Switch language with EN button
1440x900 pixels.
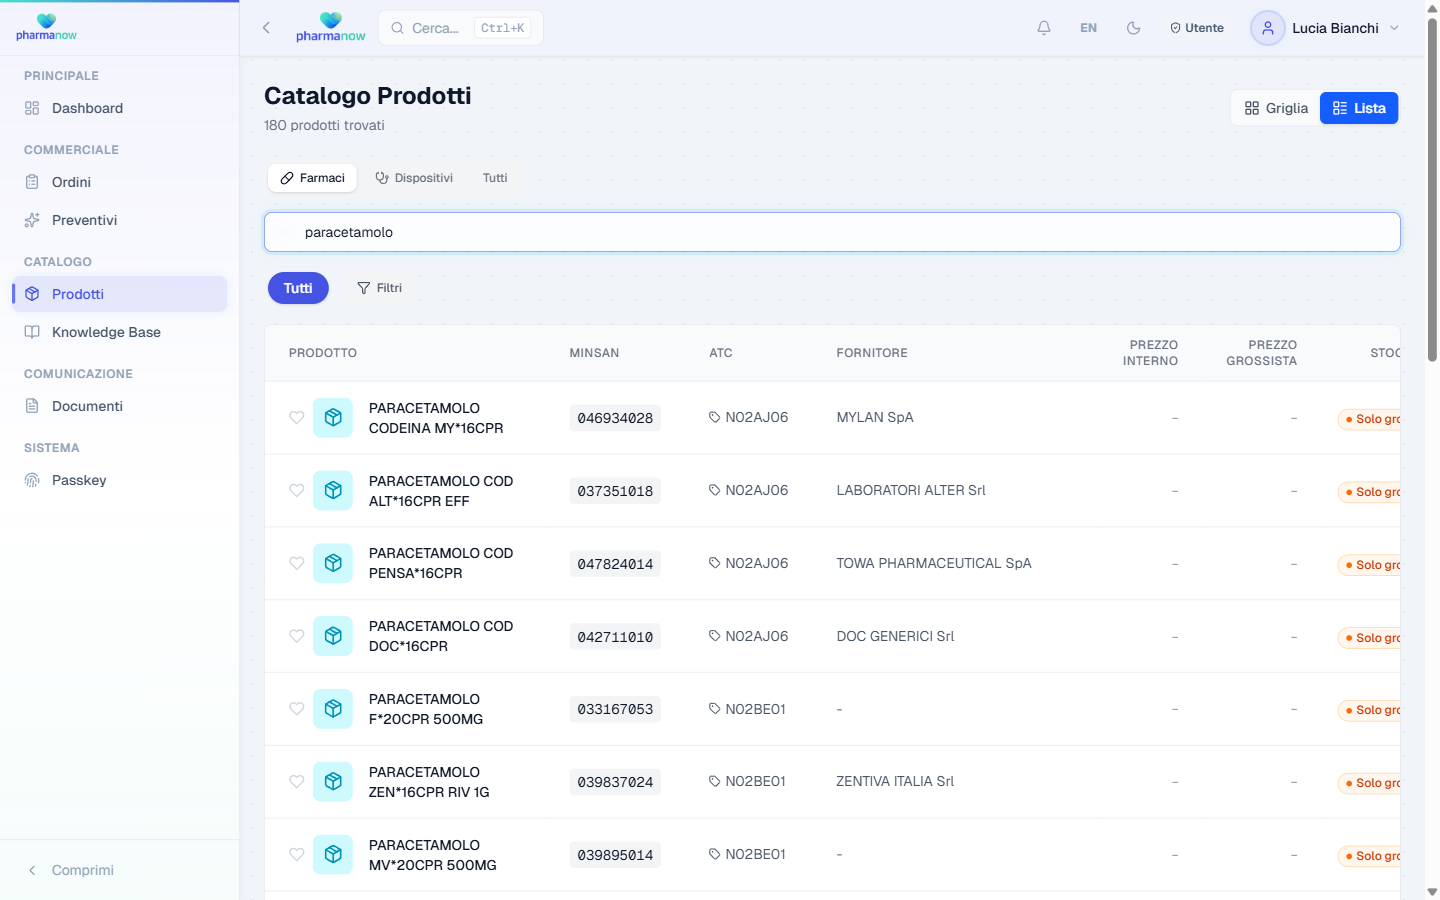point(1088,28)
